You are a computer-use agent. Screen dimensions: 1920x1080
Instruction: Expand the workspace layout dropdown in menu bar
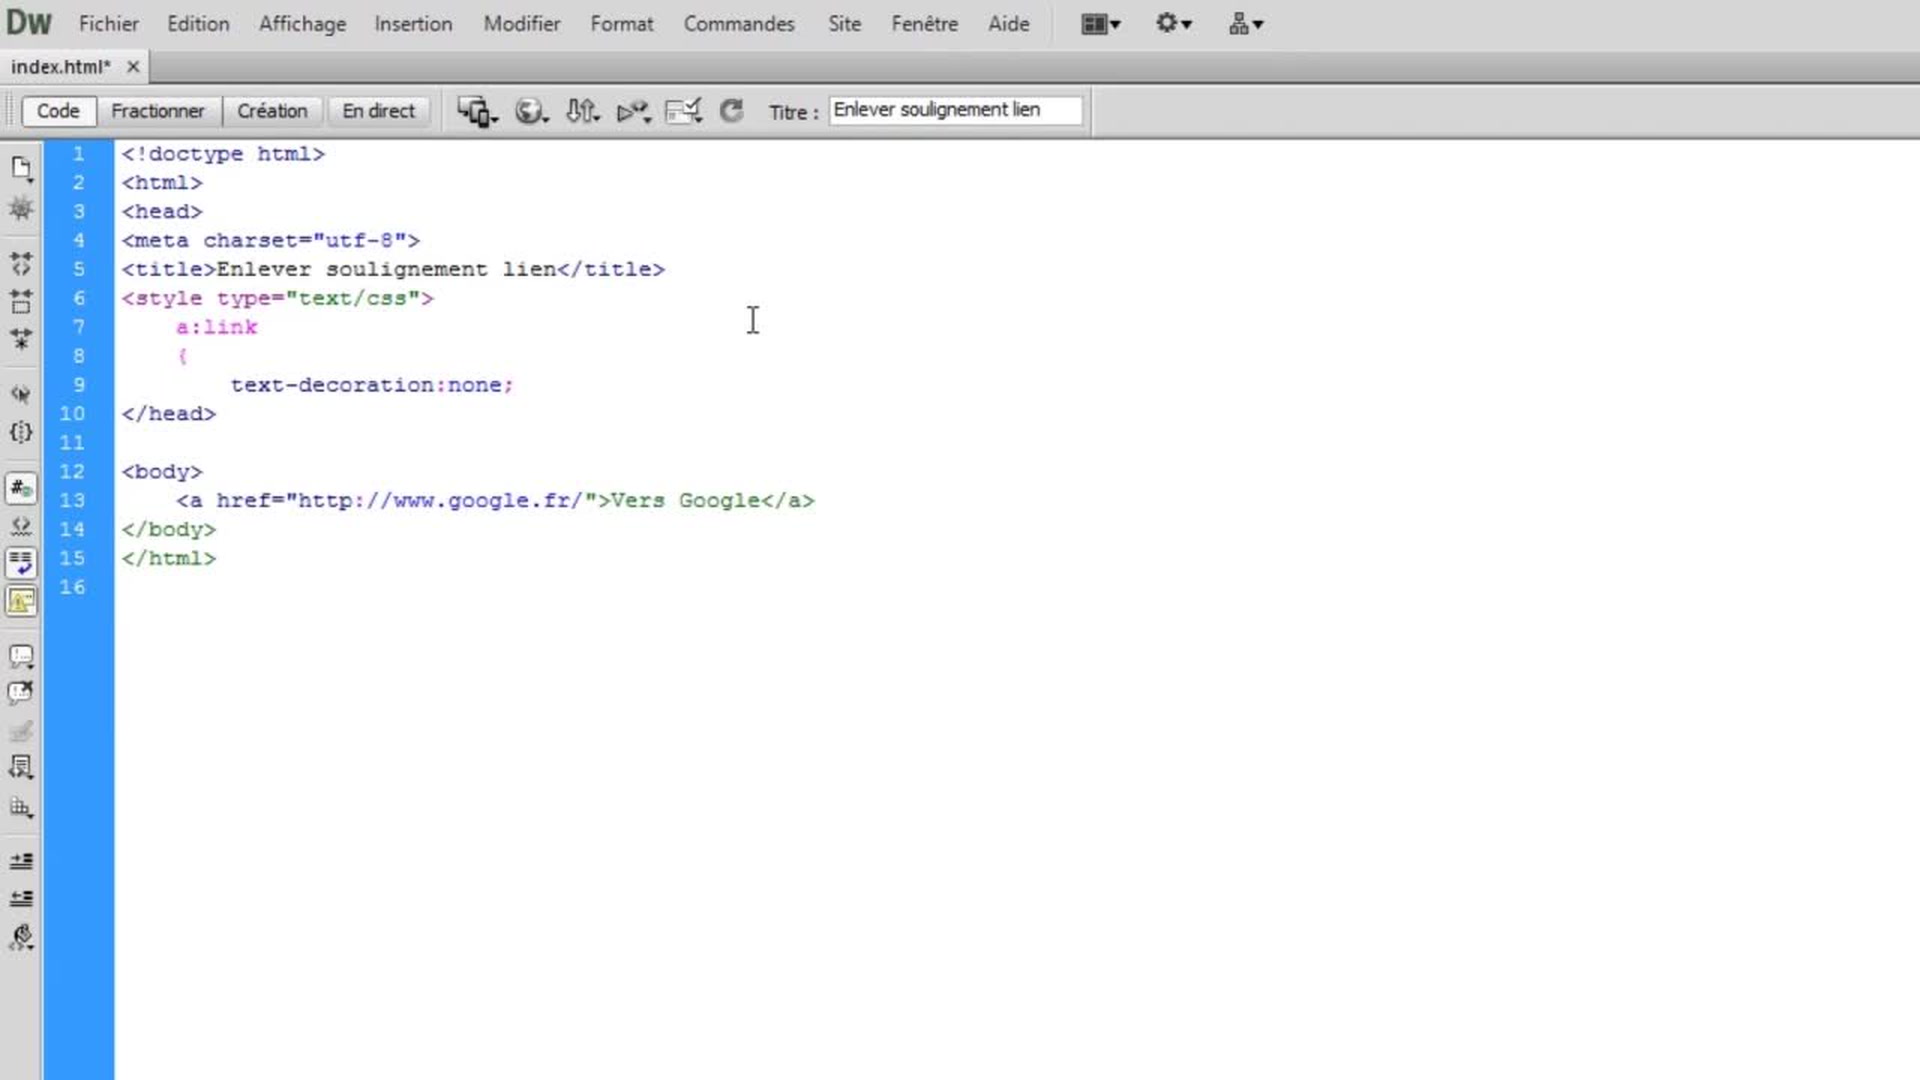coord(1100,24)
